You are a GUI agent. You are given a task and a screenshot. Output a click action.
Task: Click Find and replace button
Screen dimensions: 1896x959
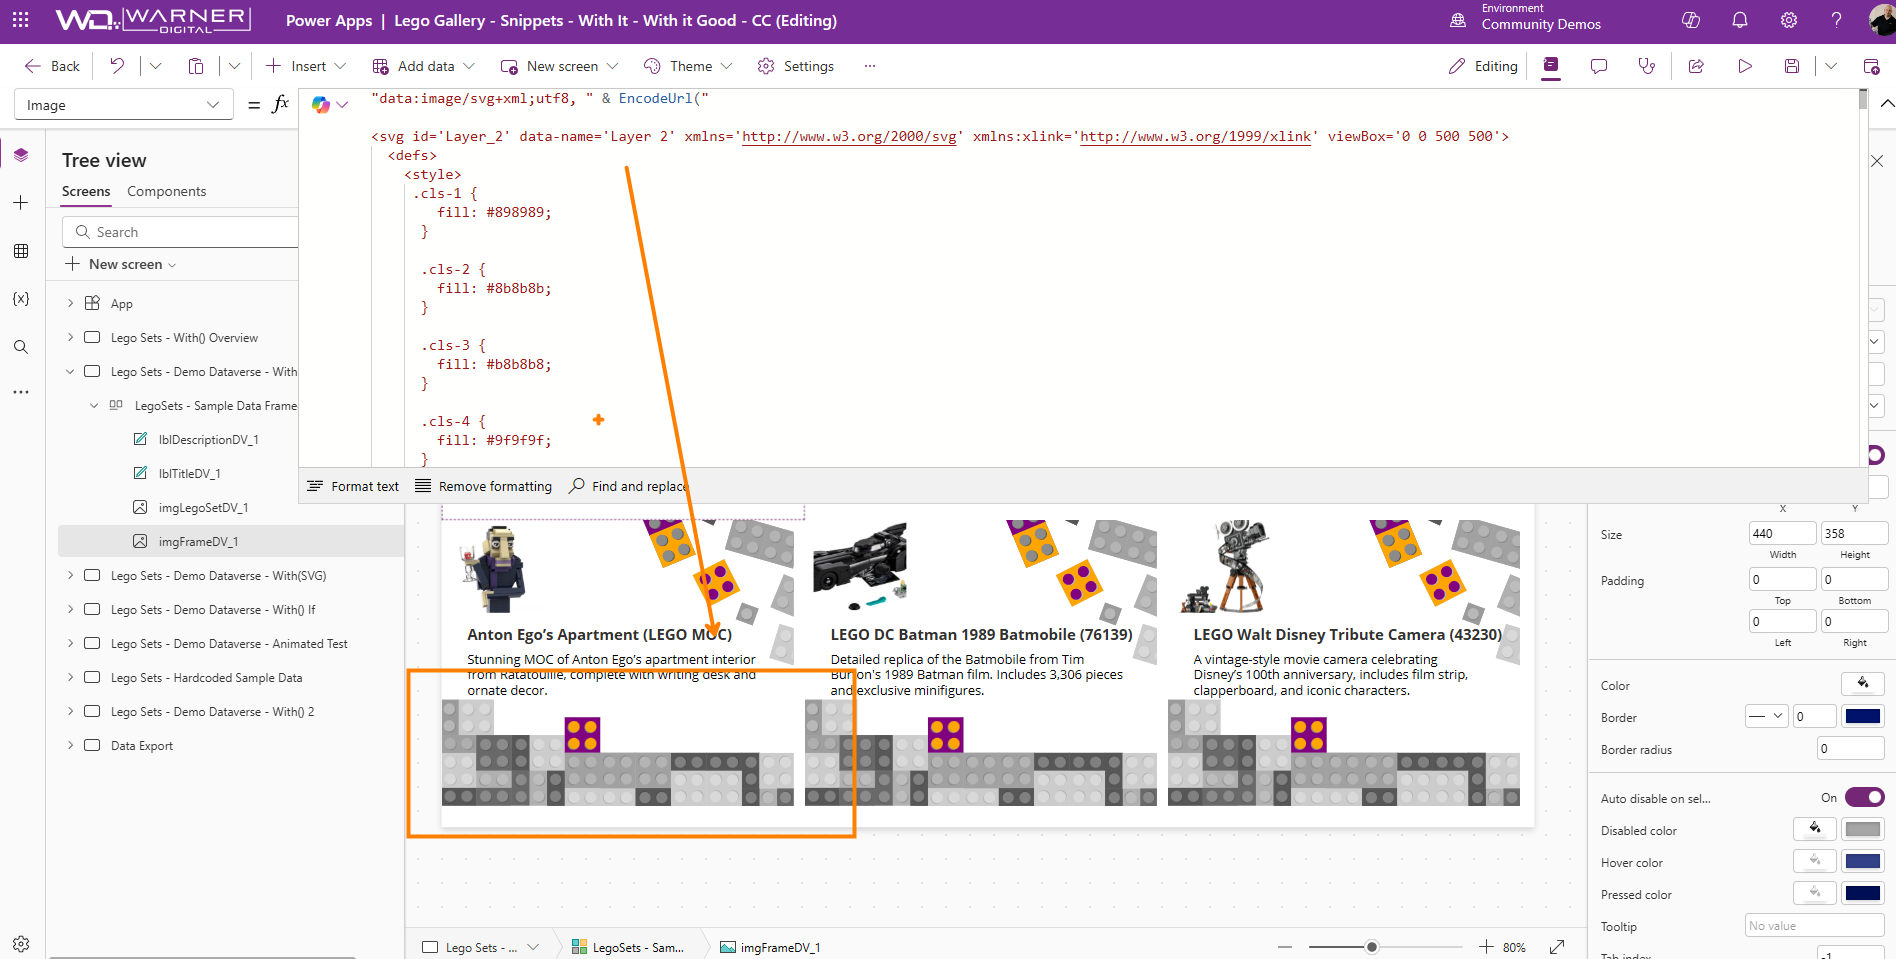click(629, 486)
